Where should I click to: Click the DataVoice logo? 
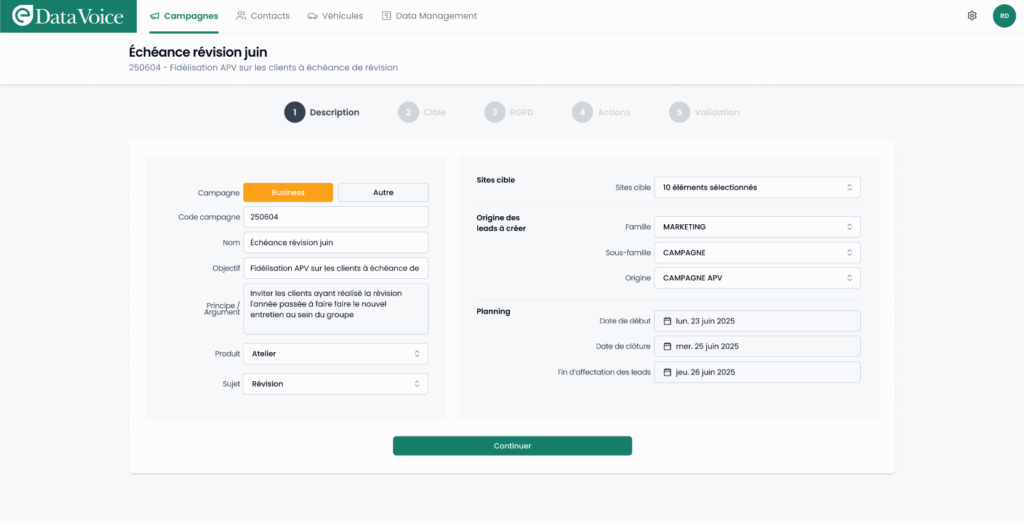(68, 16)
